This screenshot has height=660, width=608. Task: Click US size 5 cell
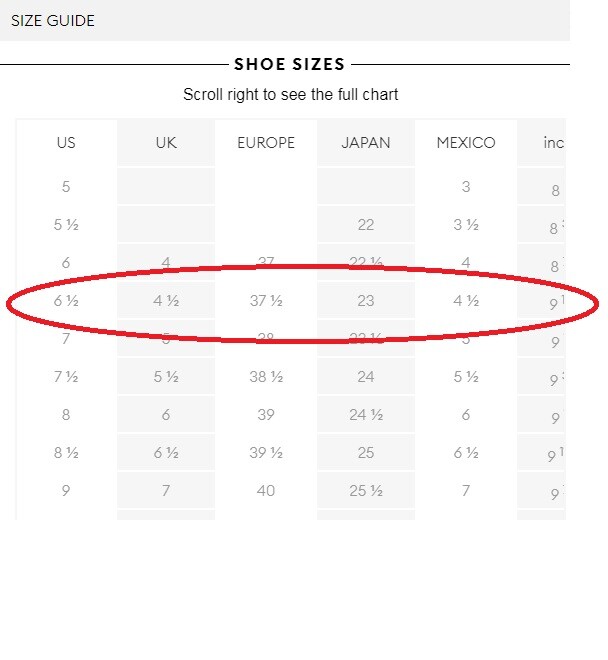pos(66,187)
